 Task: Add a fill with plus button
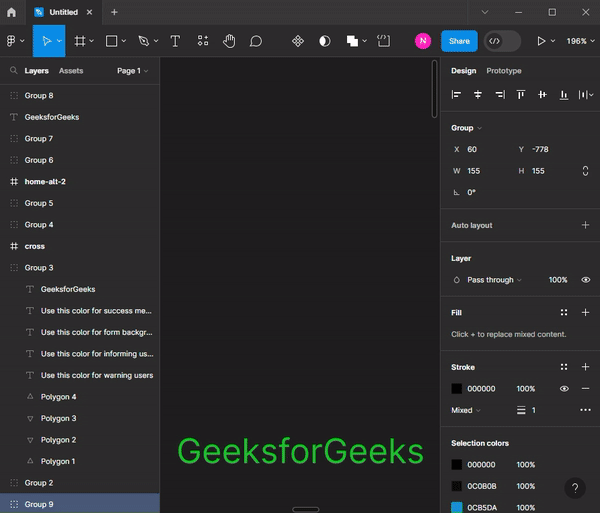585,313
